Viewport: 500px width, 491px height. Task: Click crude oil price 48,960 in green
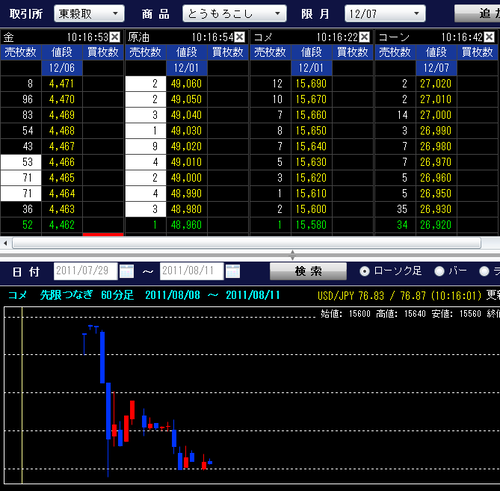pyautogui.click(x=186, y=225)
